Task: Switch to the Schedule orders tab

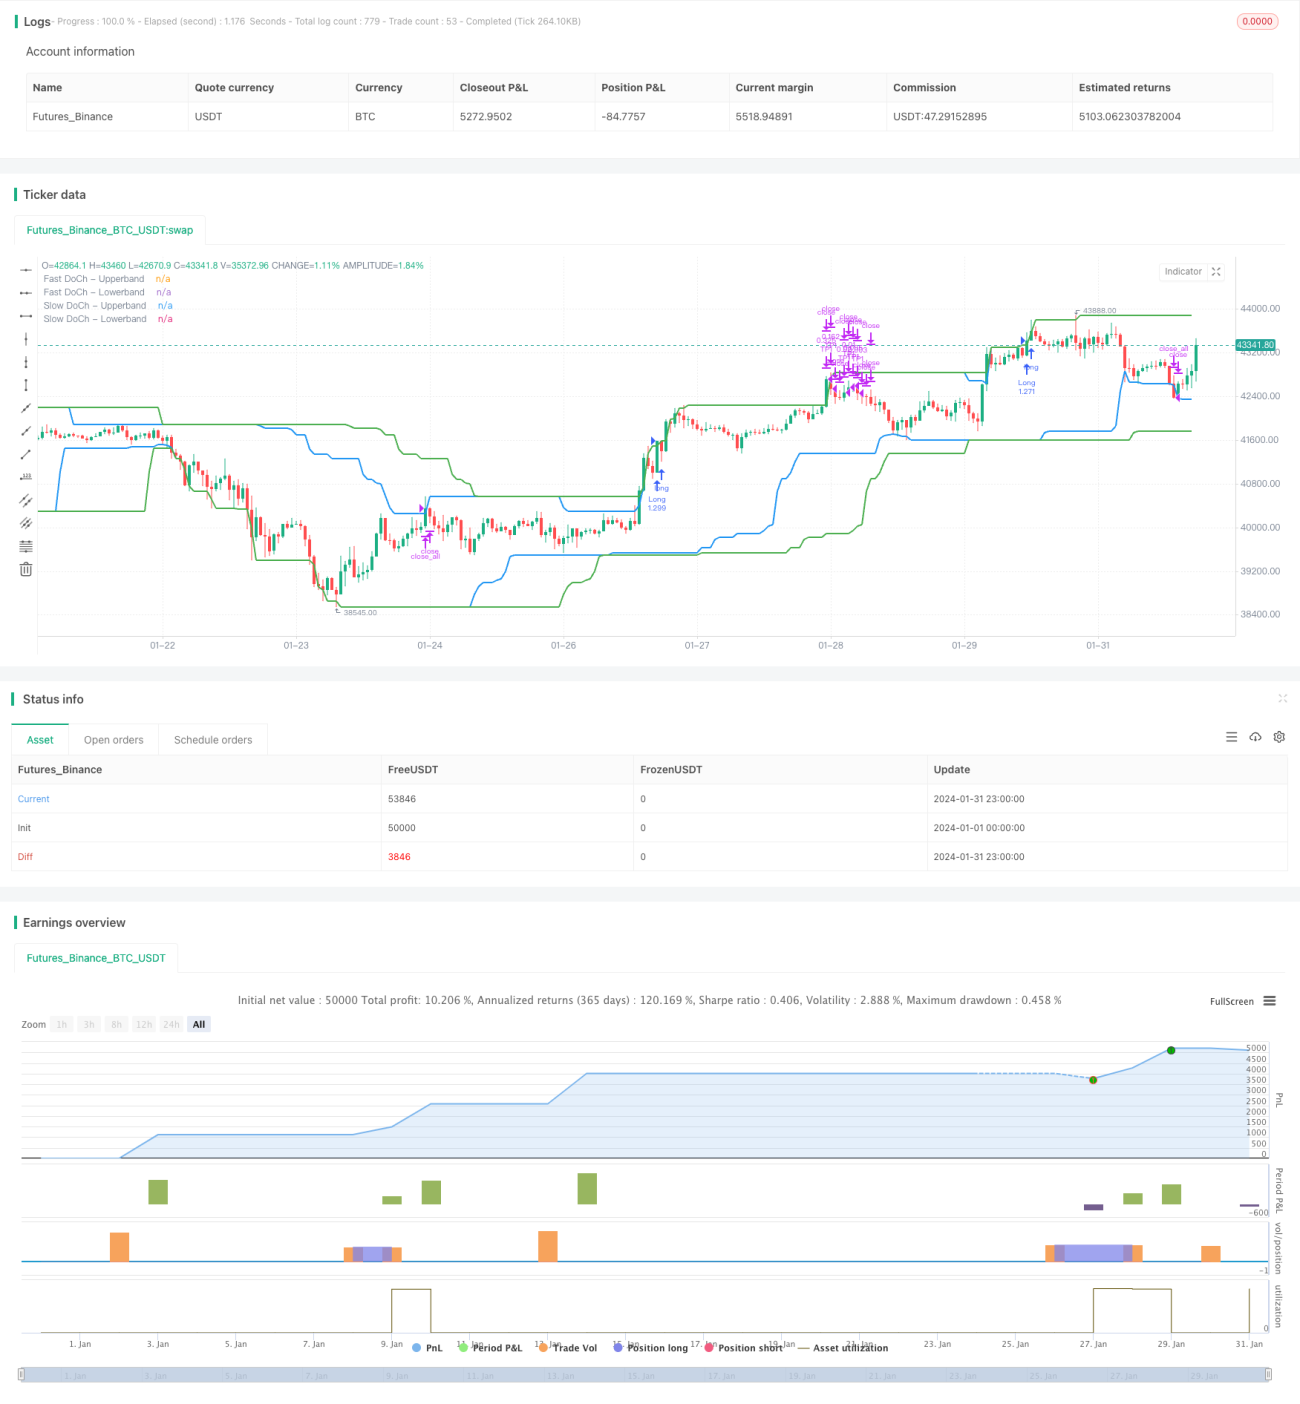Action: pos(213,740)
